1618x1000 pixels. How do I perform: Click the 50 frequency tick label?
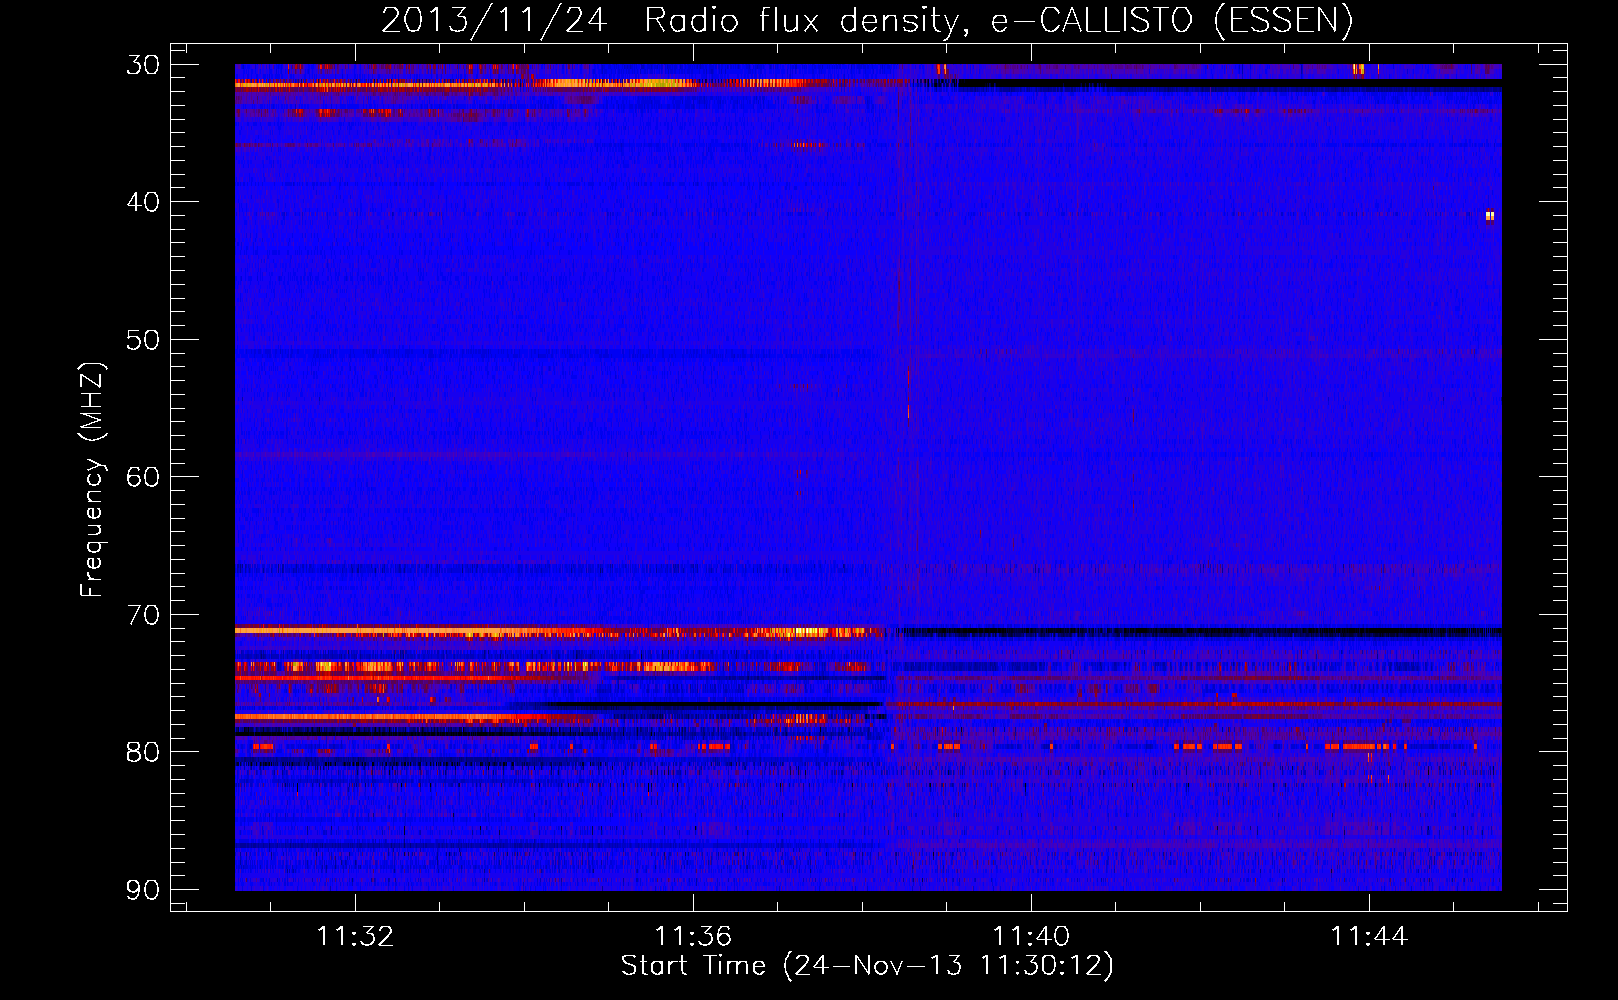[142, 340]
